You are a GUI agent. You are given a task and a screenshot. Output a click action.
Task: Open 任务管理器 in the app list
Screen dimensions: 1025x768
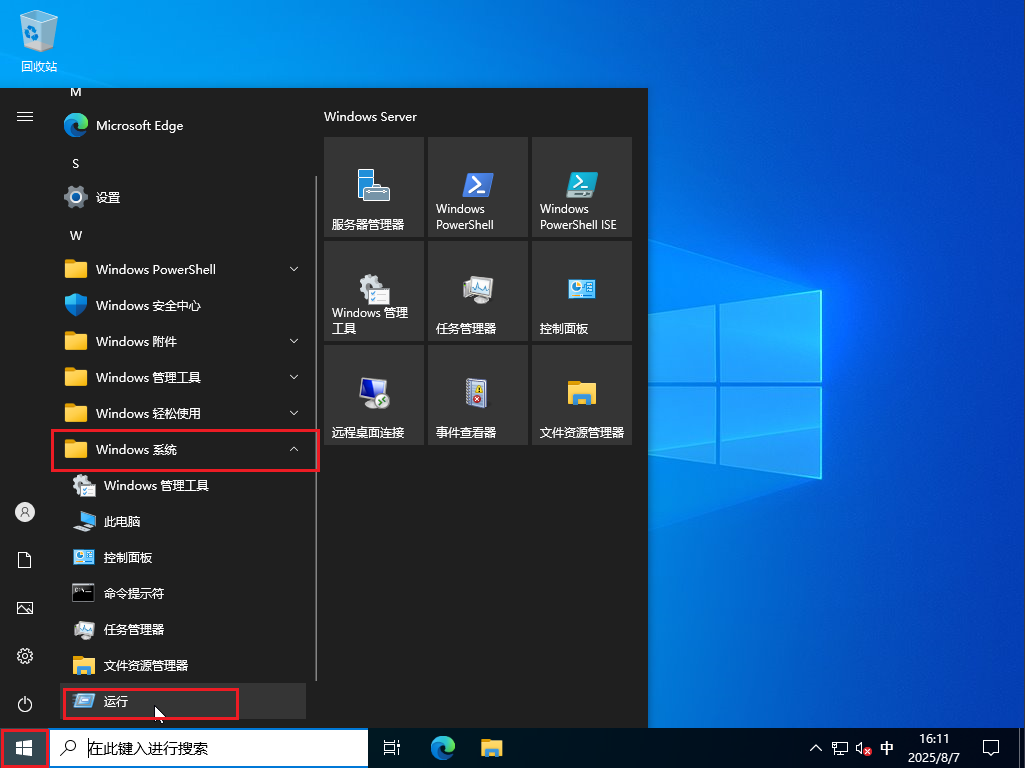click(183, 629)
